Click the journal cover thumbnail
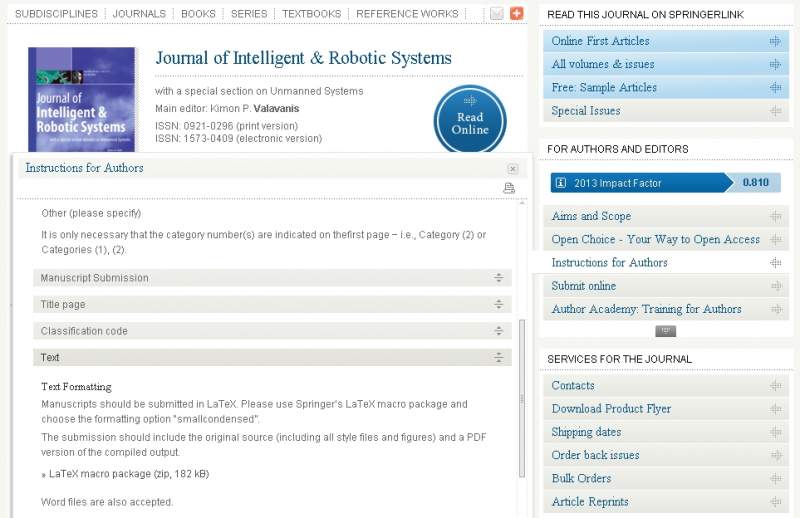This screenshot has height=518, width=800. tap(82, 100)
